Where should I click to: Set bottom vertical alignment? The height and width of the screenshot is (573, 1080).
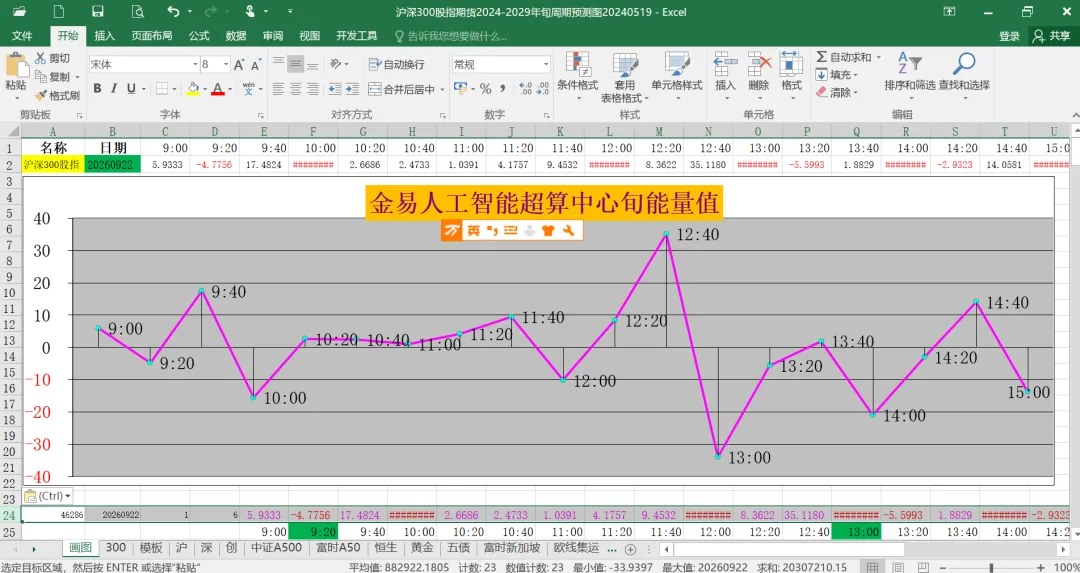(312, 65)
